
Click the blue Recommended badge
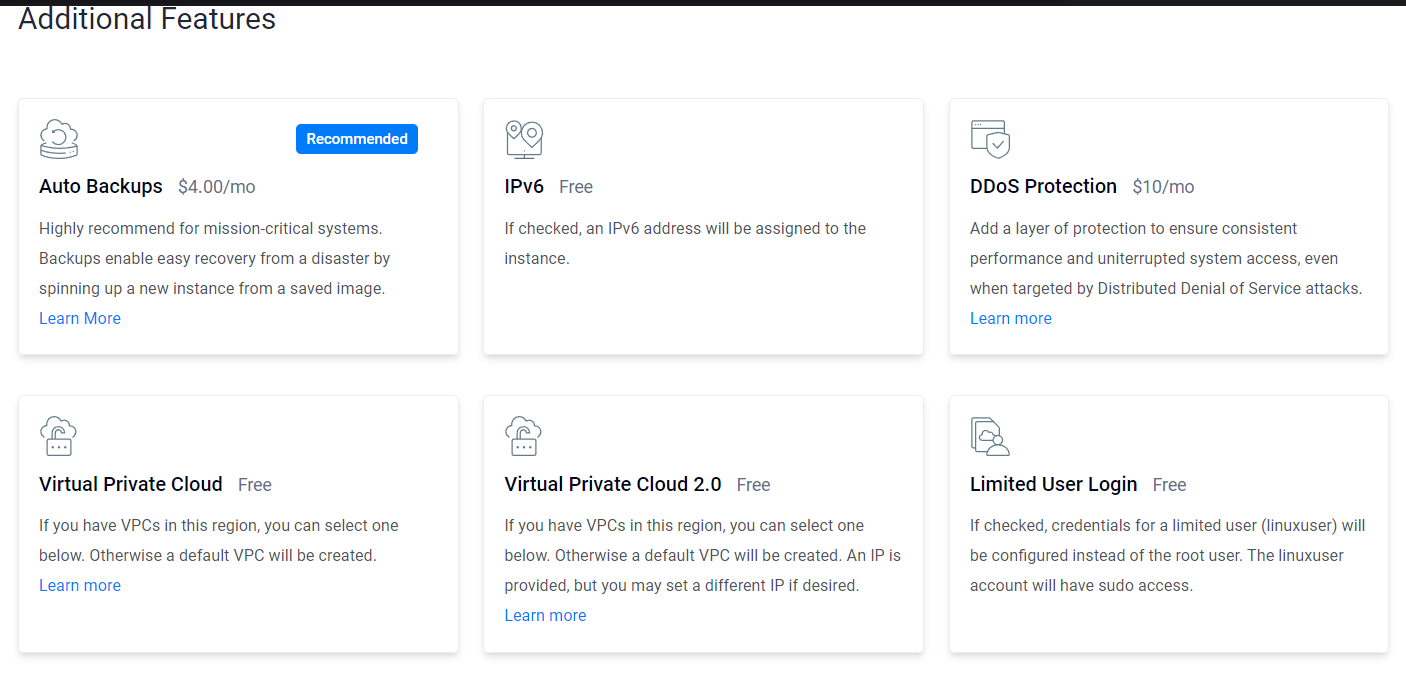[x=357, y=139]
